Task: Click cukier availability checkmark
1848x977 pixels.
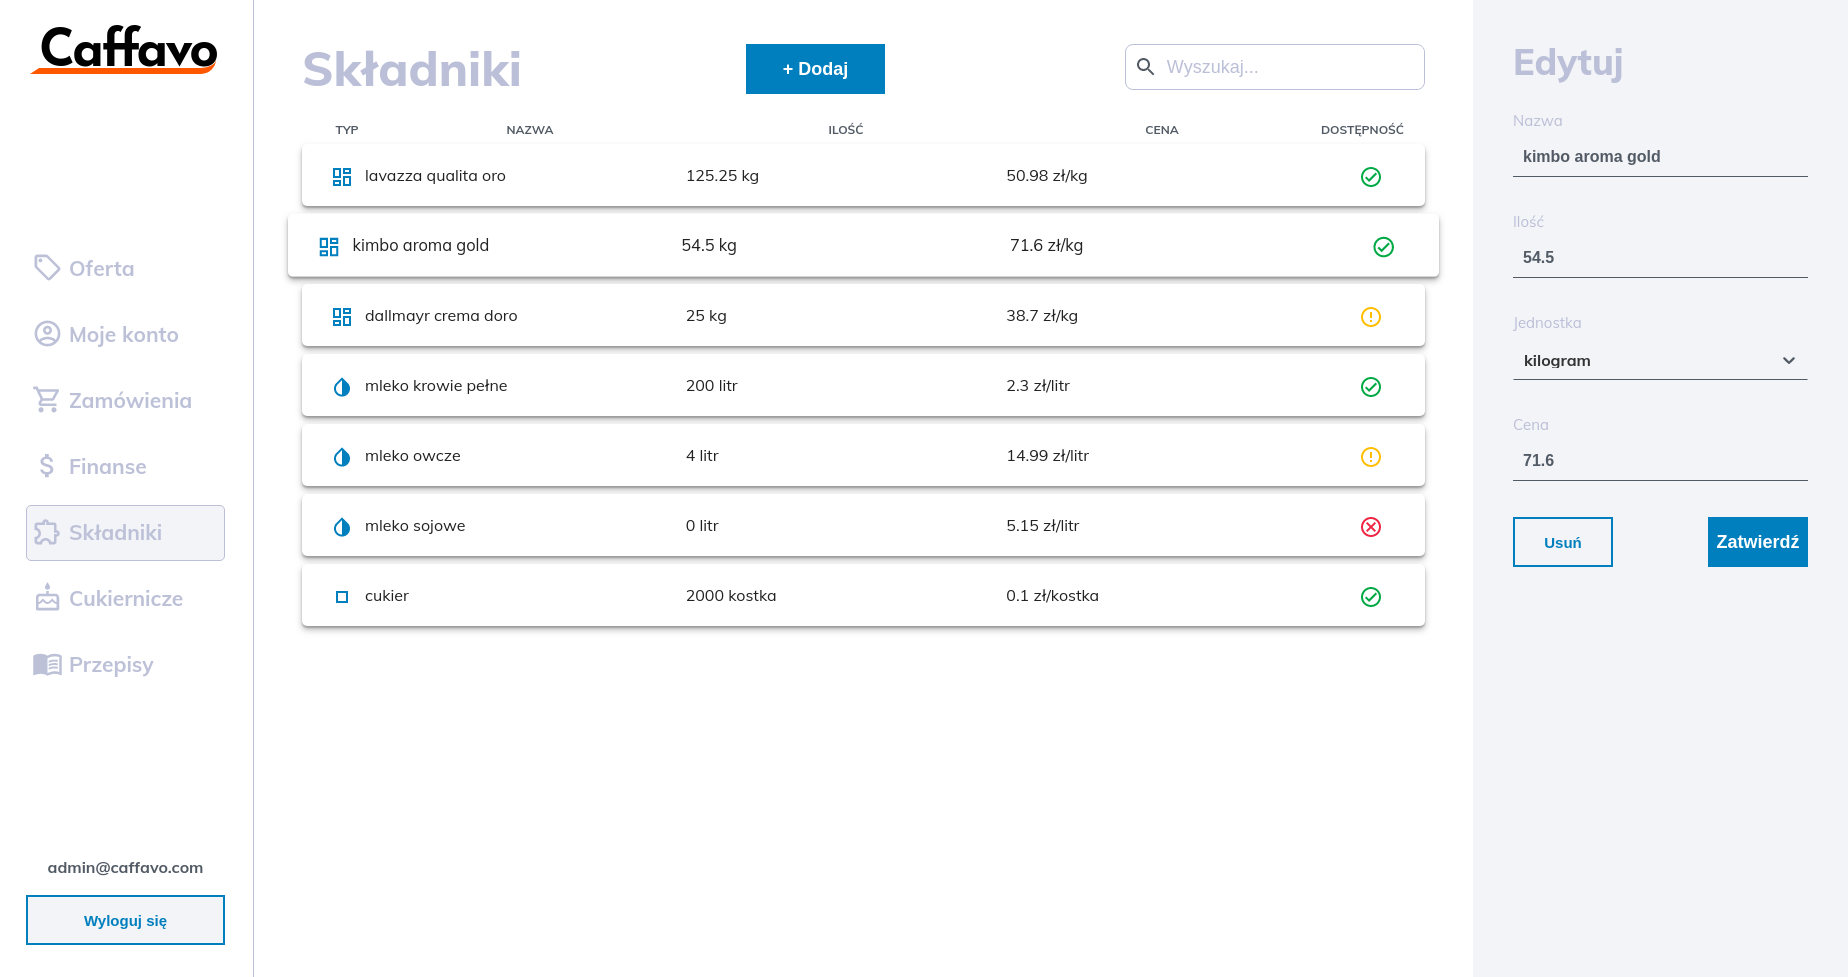Action: pyautogui.click(x=1371, y=597)
